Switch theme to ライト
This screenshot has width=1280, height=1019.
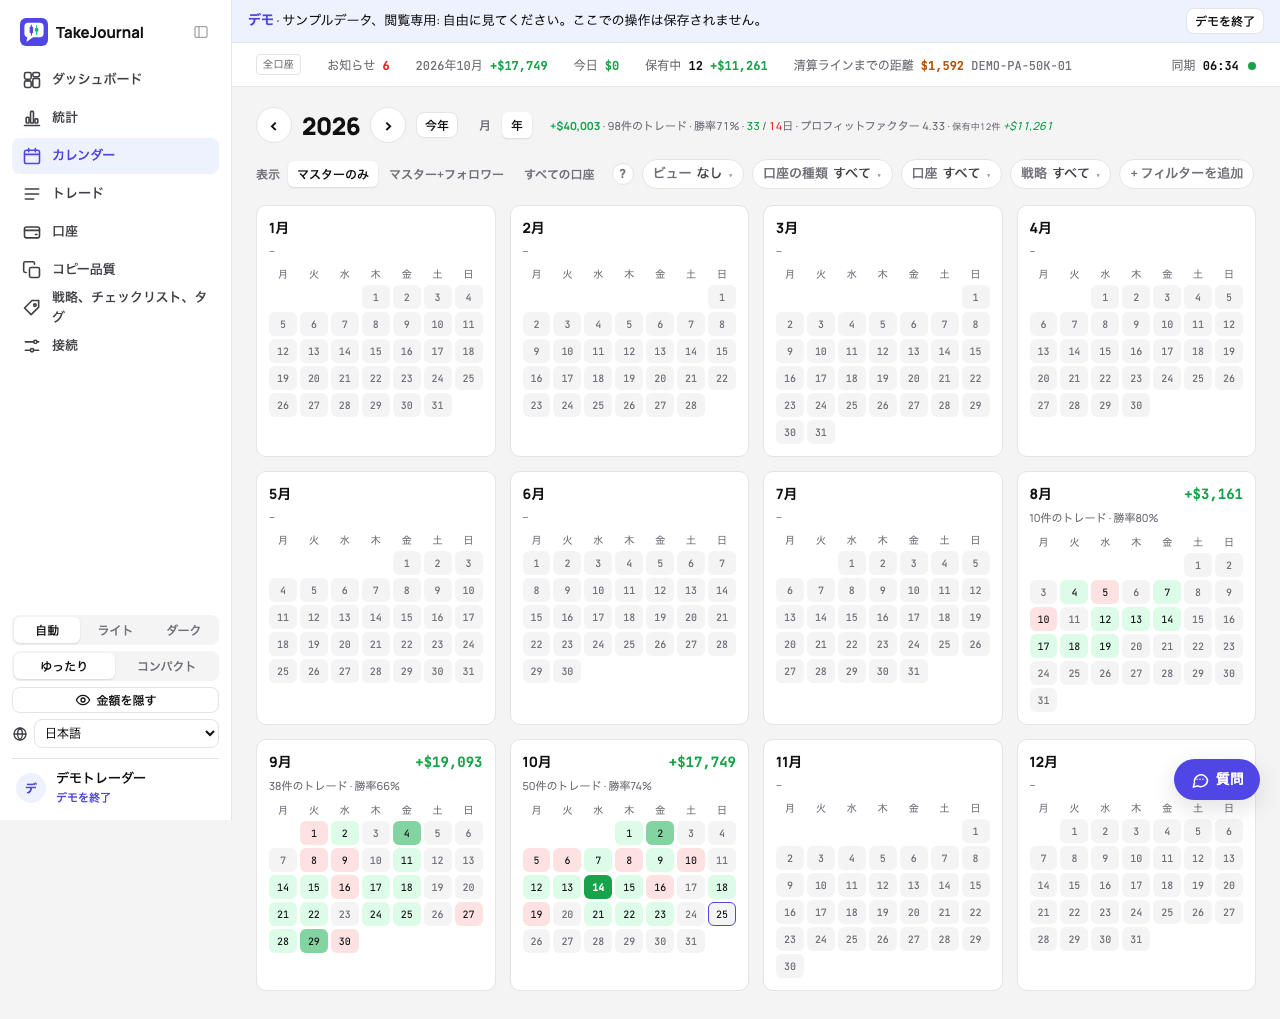coord(115,630)
